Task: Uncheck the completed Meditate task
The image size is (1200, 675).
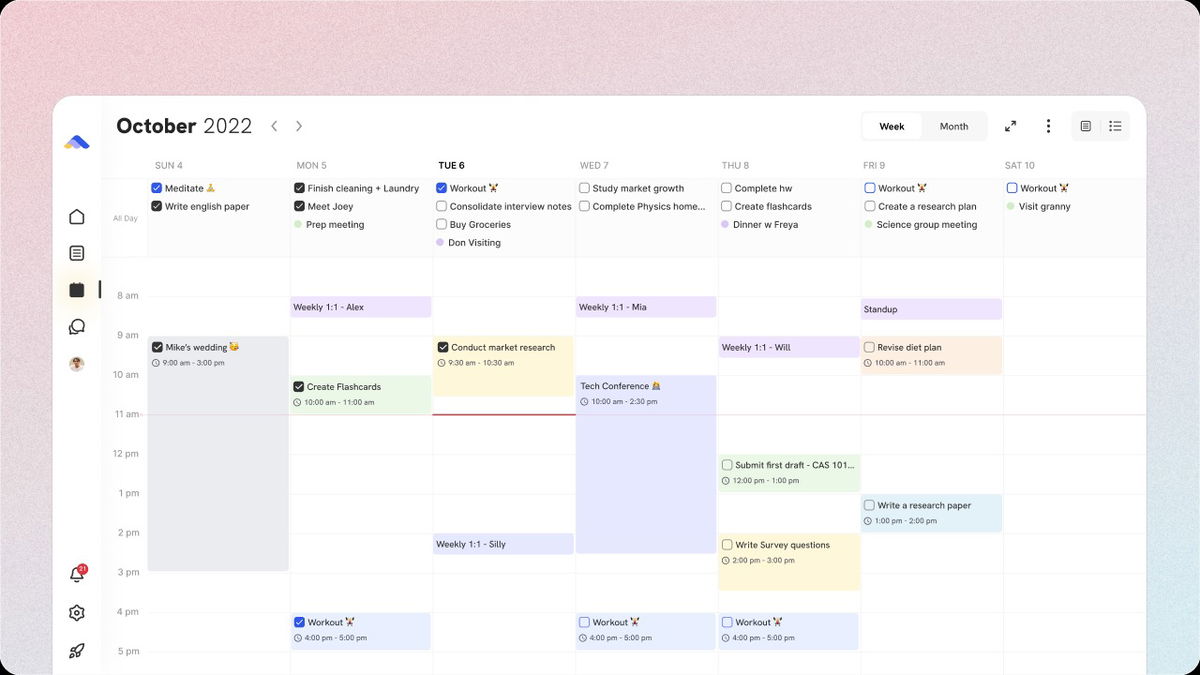Action: (x=157, y=188)
